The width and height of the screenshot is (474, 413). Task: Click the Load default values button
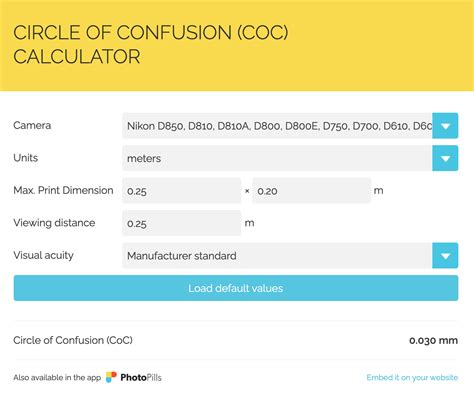pos(236,288)
